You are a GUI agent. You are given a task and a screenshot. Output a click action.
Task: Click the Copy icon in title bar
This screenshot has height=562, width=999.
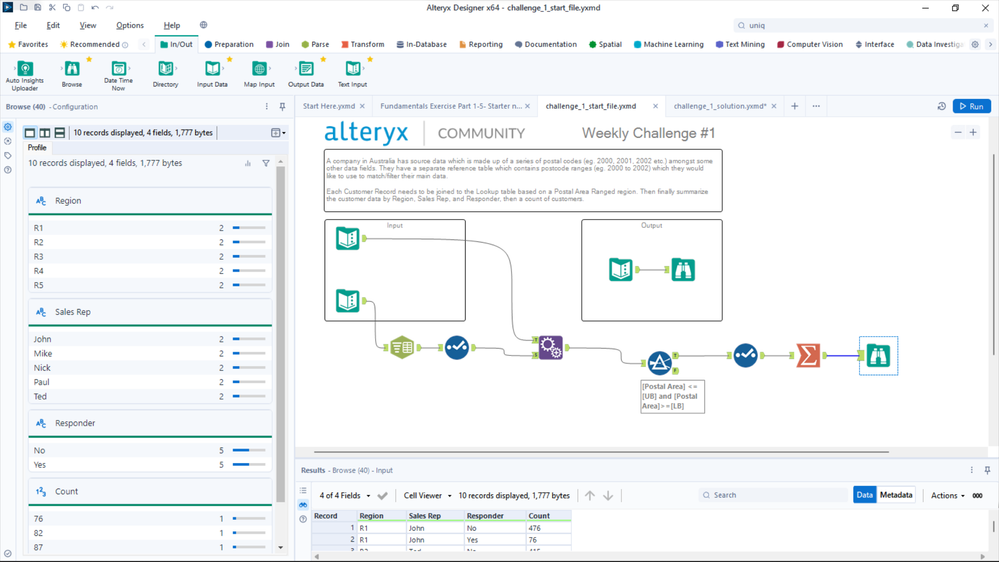coord(66,8)
